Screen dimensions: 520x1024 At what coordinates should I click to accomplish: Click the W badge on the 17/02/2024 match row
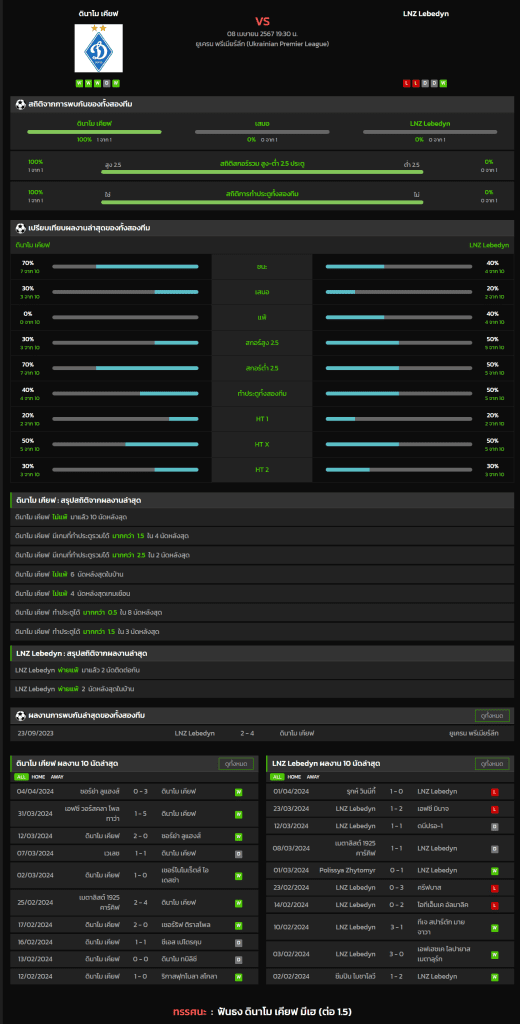pos(238,925)
